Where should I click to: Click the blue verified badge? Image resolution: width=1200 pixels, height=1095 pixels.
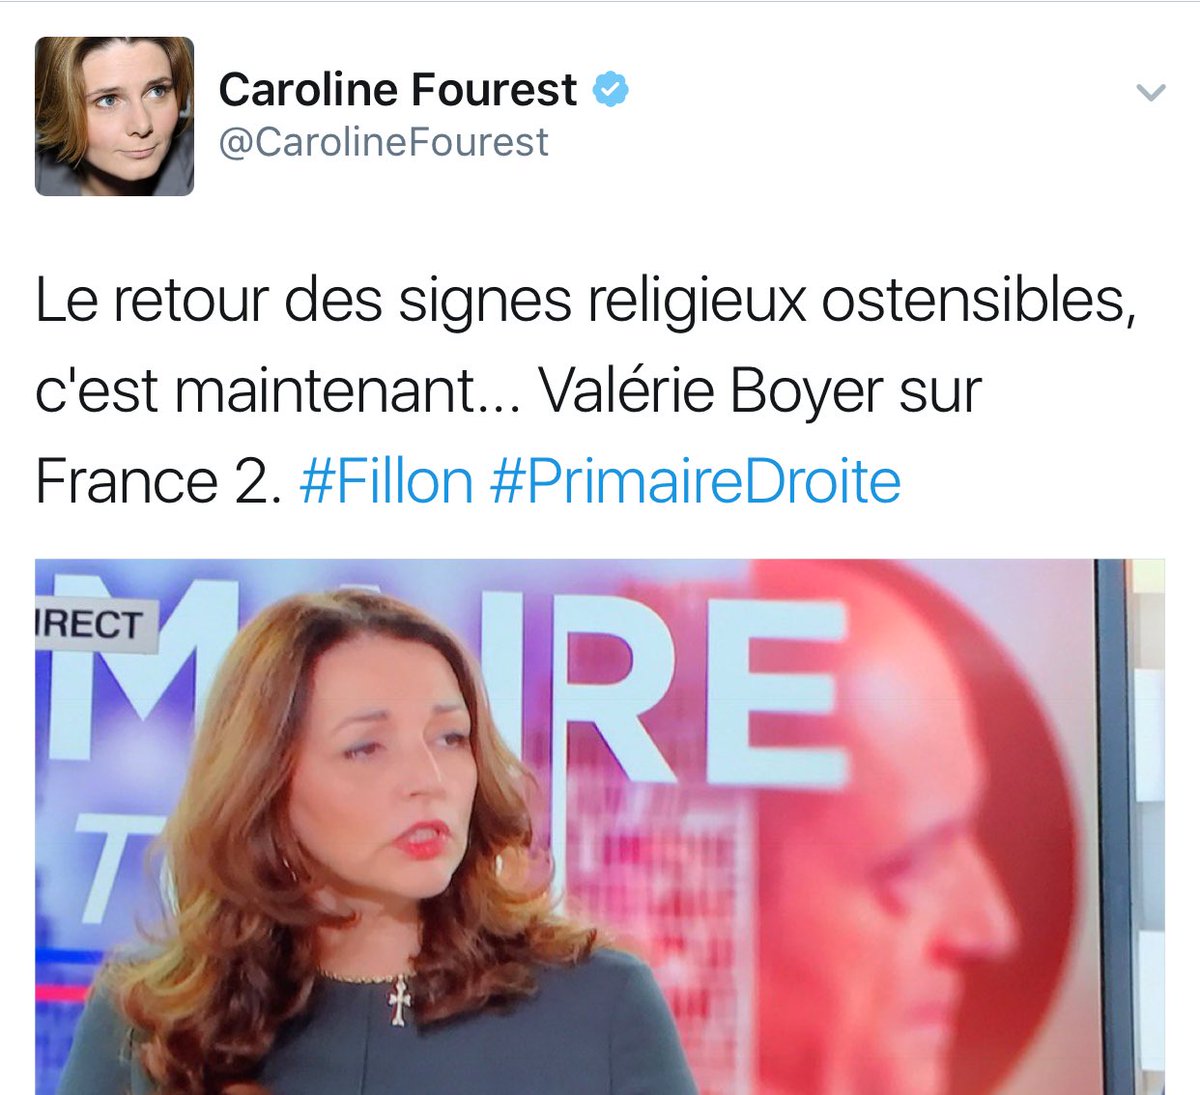point(610,90)
